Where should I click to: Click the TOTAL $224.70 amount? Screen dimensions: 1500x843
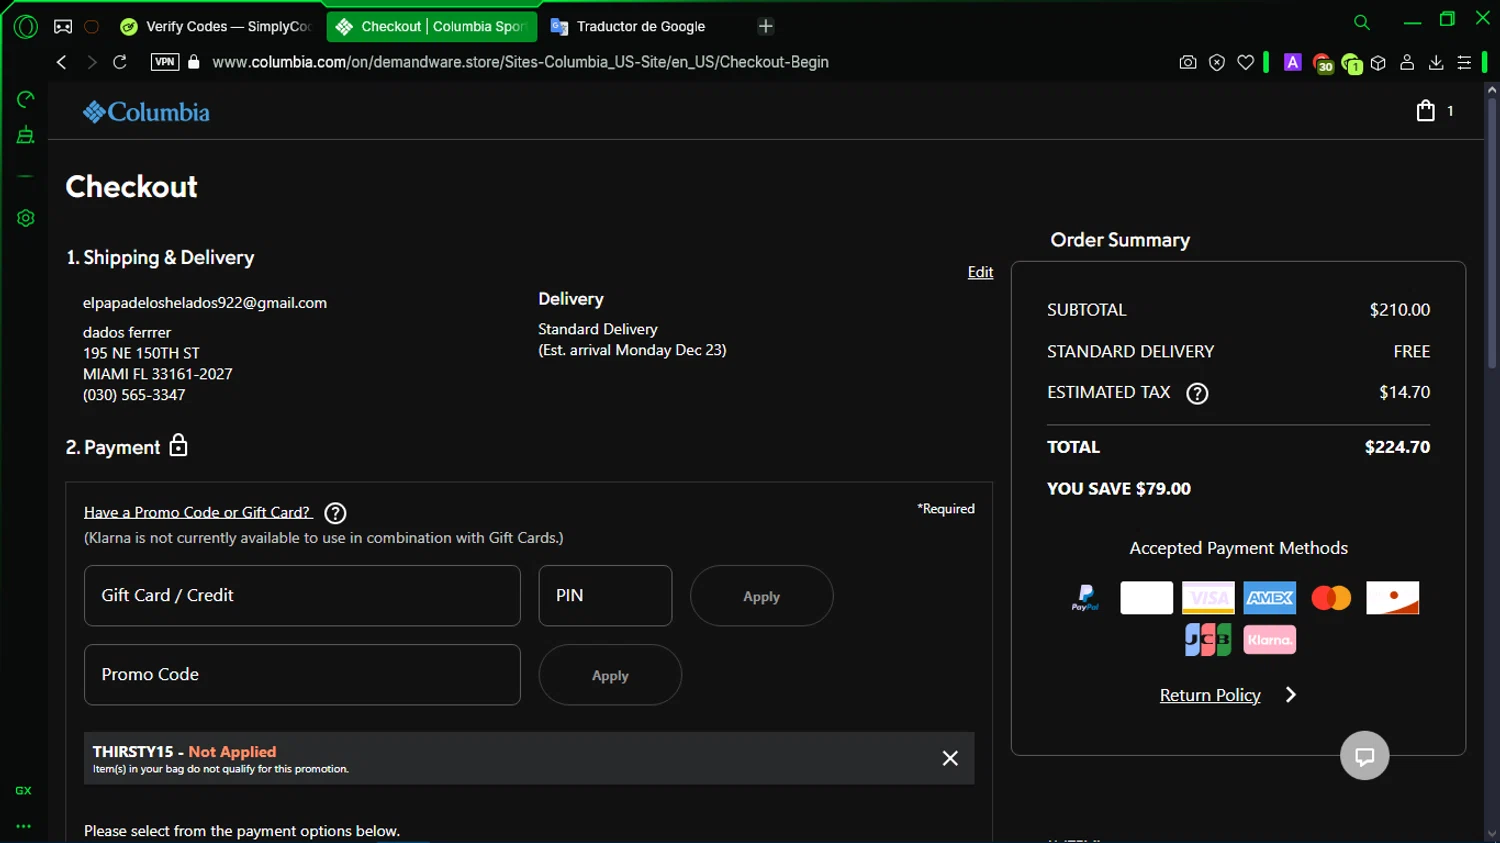1397,447
